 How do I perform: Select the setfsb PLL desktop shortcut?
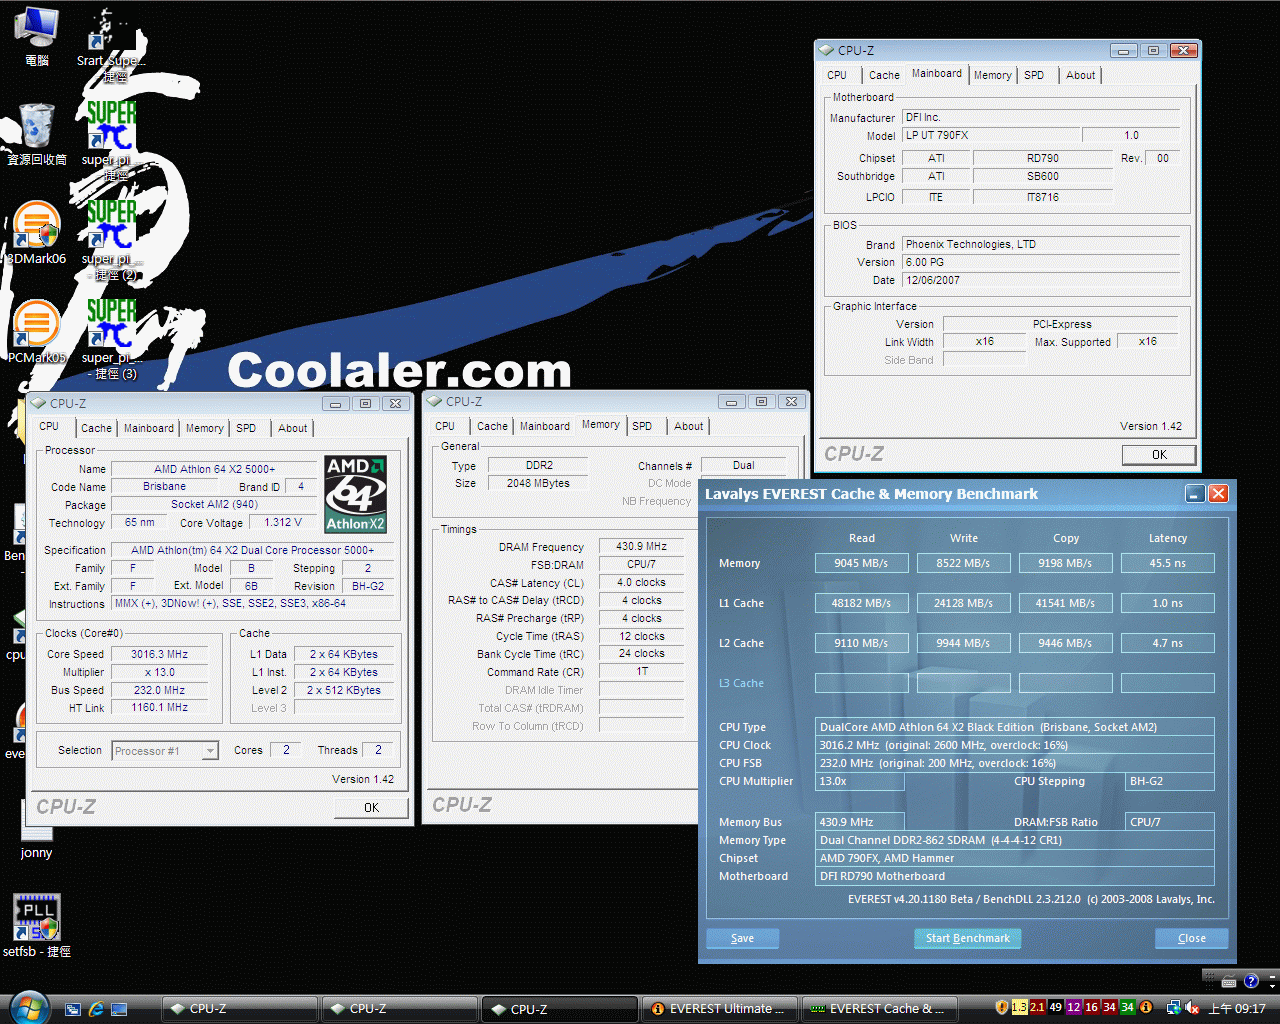pos(37,925)
